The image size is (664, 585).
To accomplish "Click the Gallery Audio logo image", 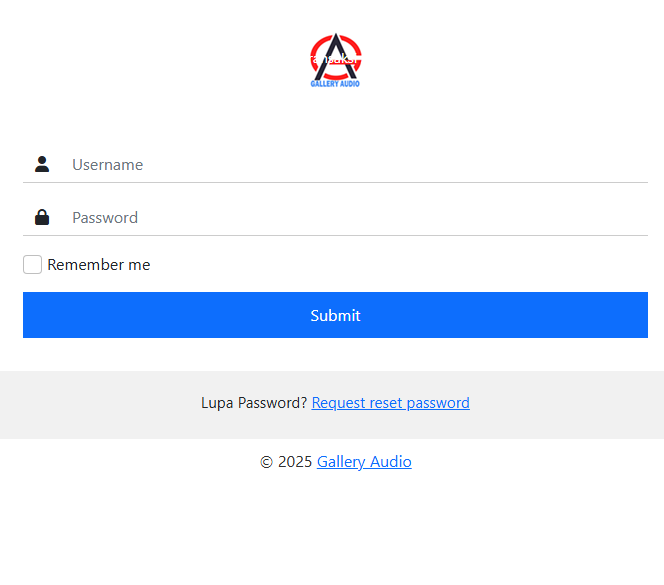I will click(x=335, y=61).
